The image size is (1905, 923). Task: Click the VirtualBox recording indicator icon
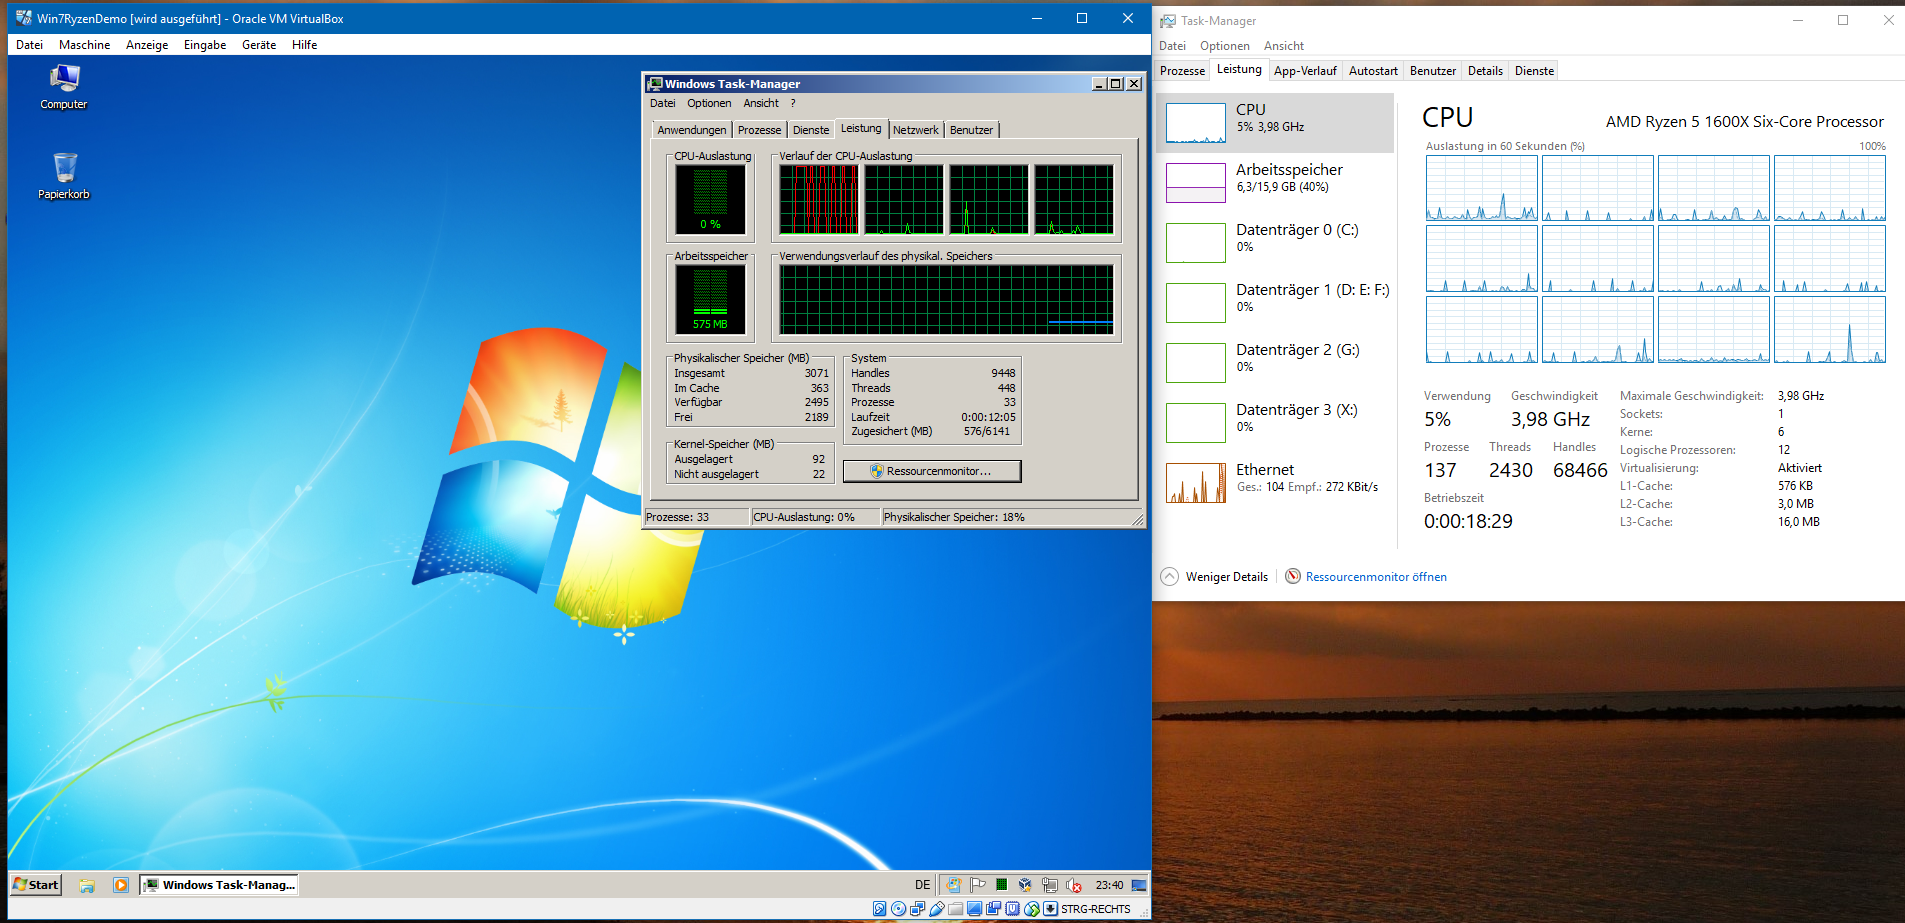point(993,909)
